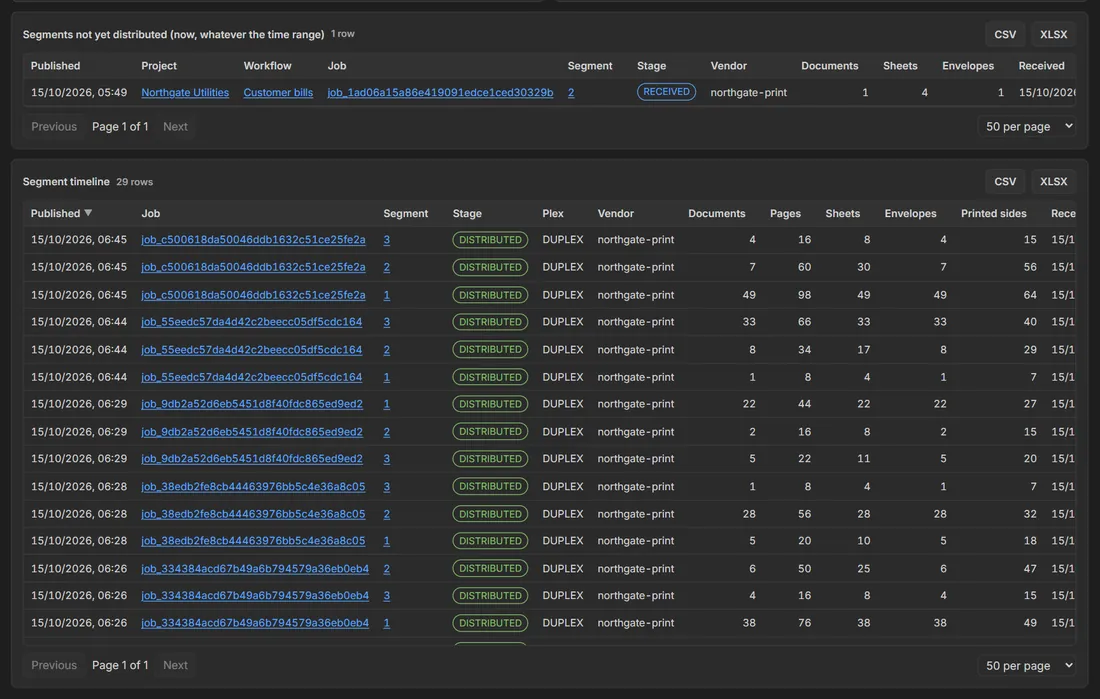The width and height of the screenshot is (1100, 699).
Task: Open job_9db2a52d6eb5451d8f40fdc865ed9ed2 with 2 documents
Action: point(252,432)
